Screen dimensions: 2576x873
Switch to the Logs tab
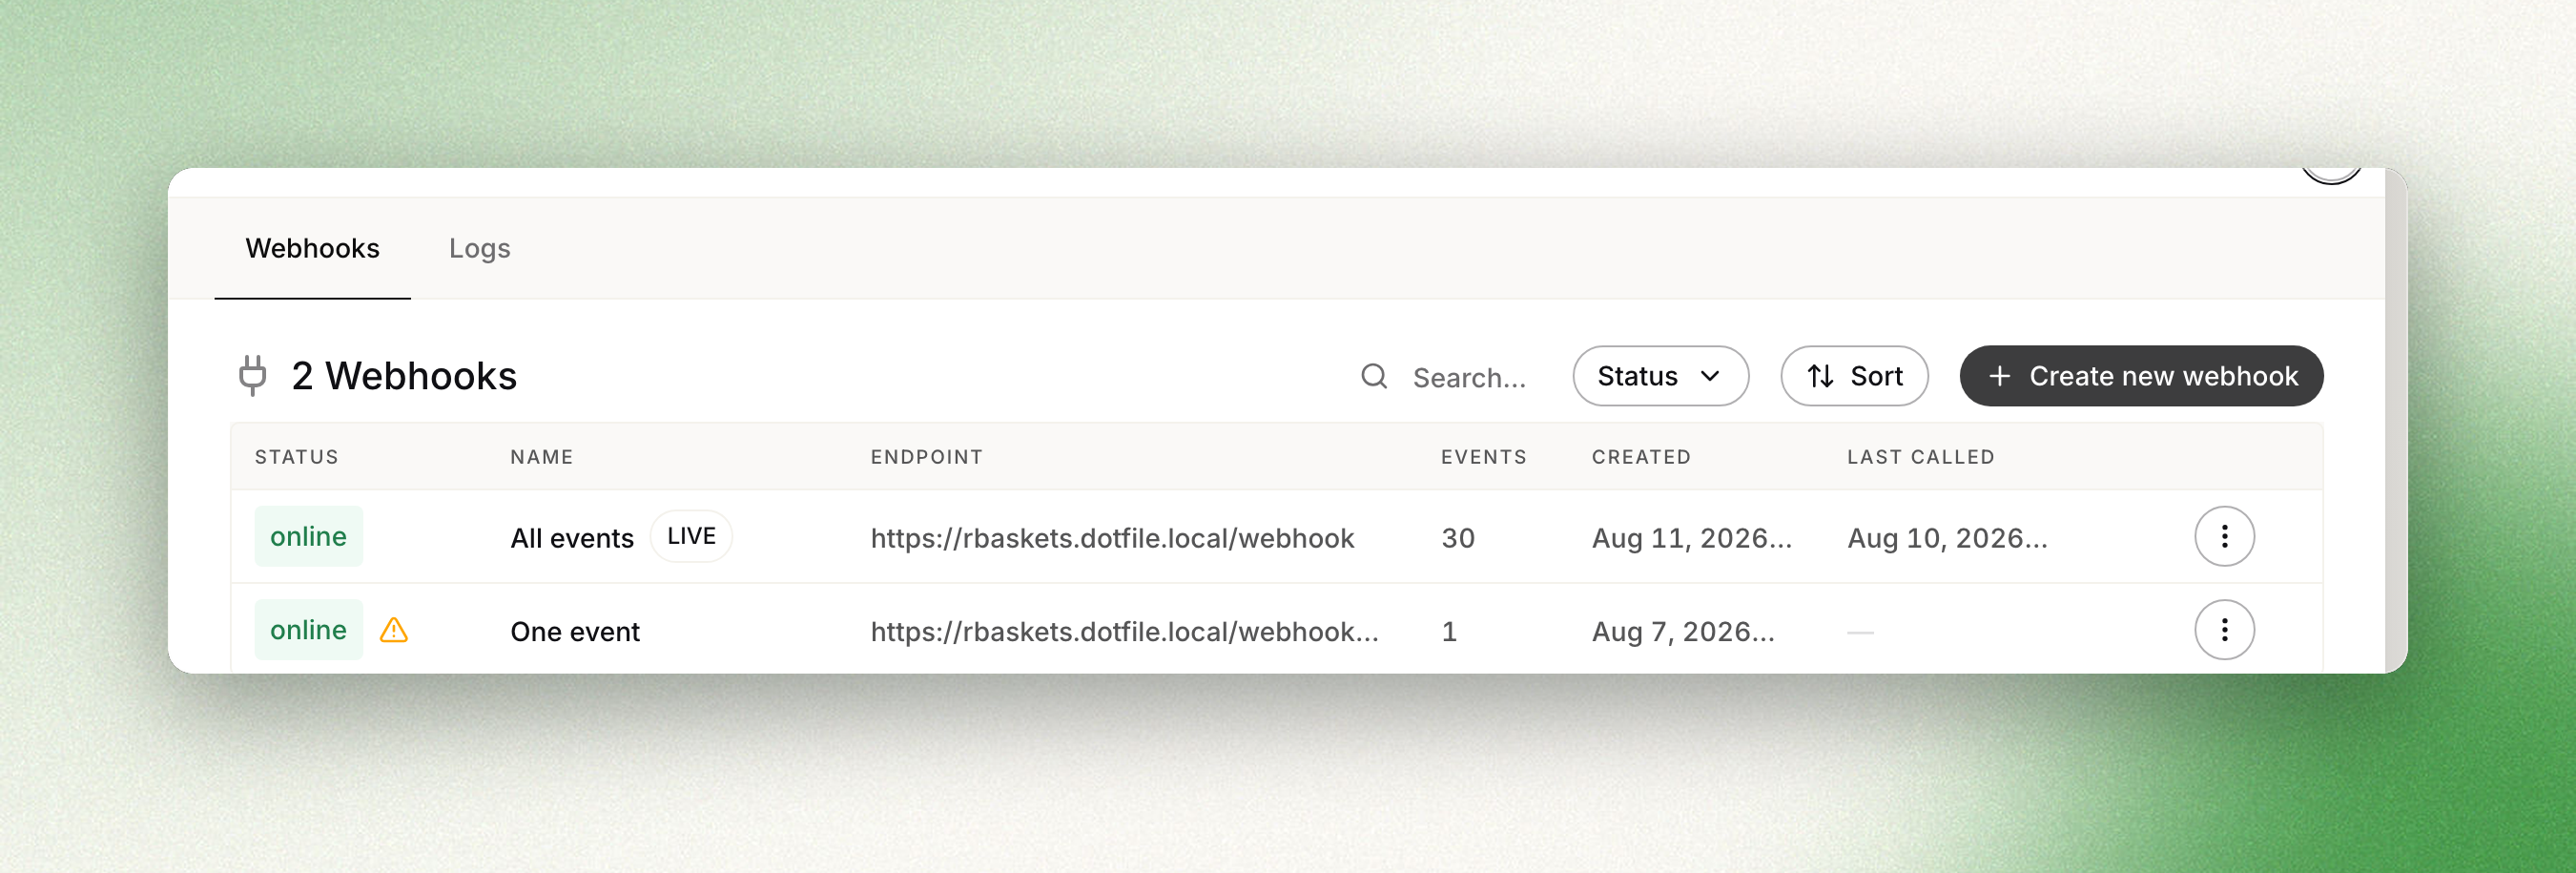(x=479, y=248)
